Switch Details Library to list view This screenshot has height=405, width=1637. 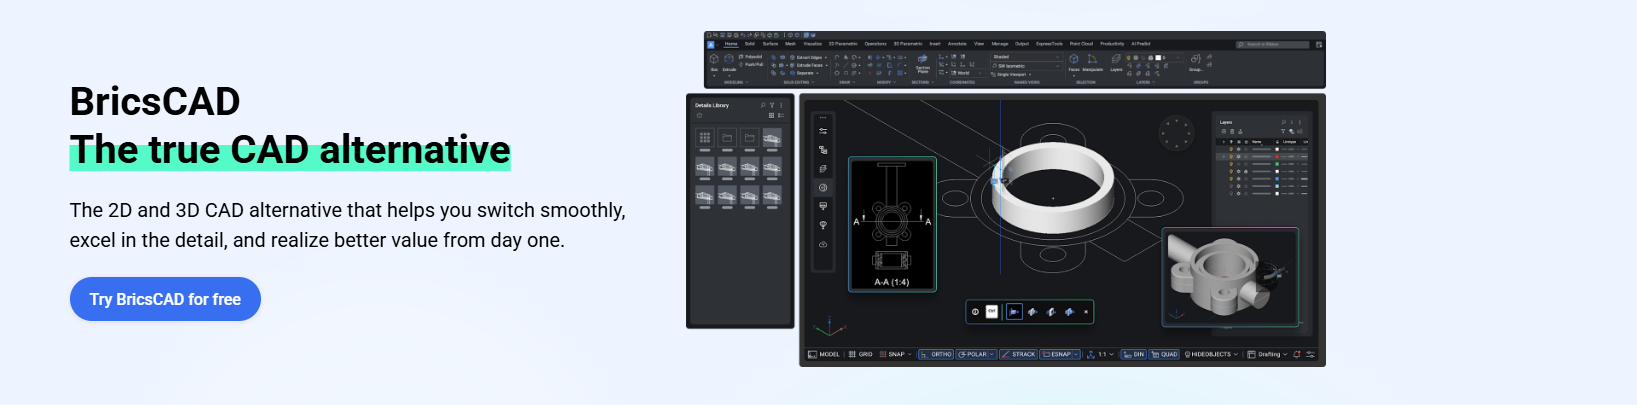point(781,115)
